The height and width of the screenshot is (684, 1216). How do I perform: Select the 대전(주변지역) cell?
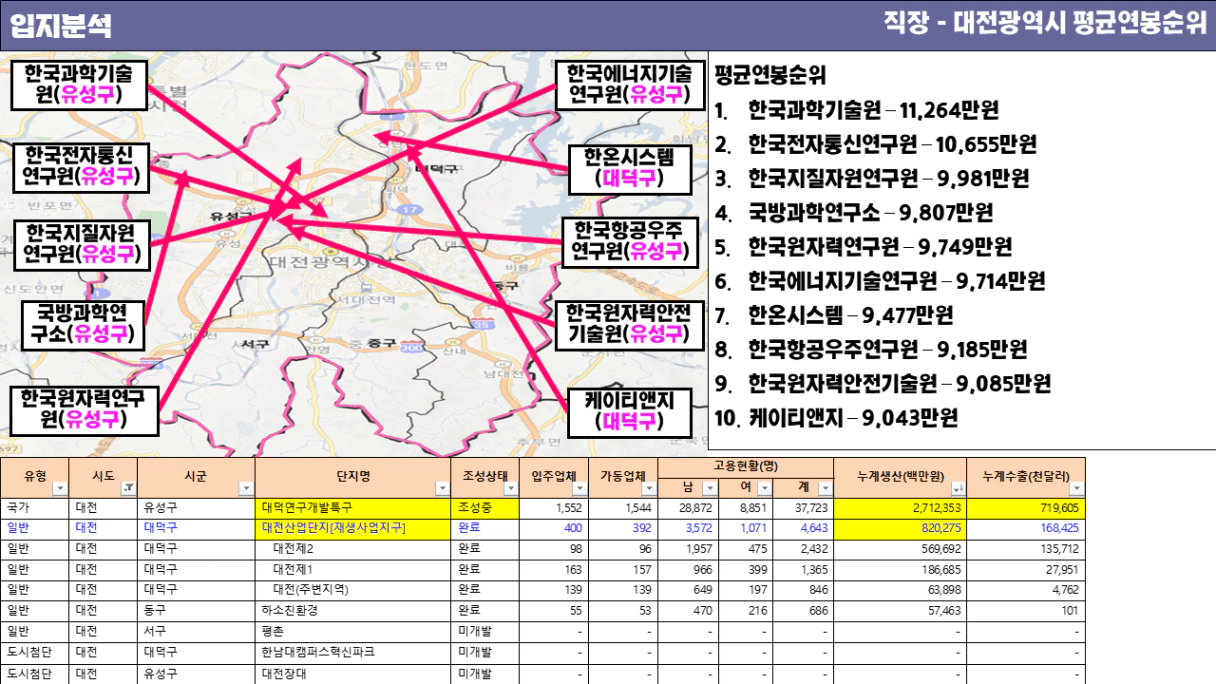click(x=353, y=590)
